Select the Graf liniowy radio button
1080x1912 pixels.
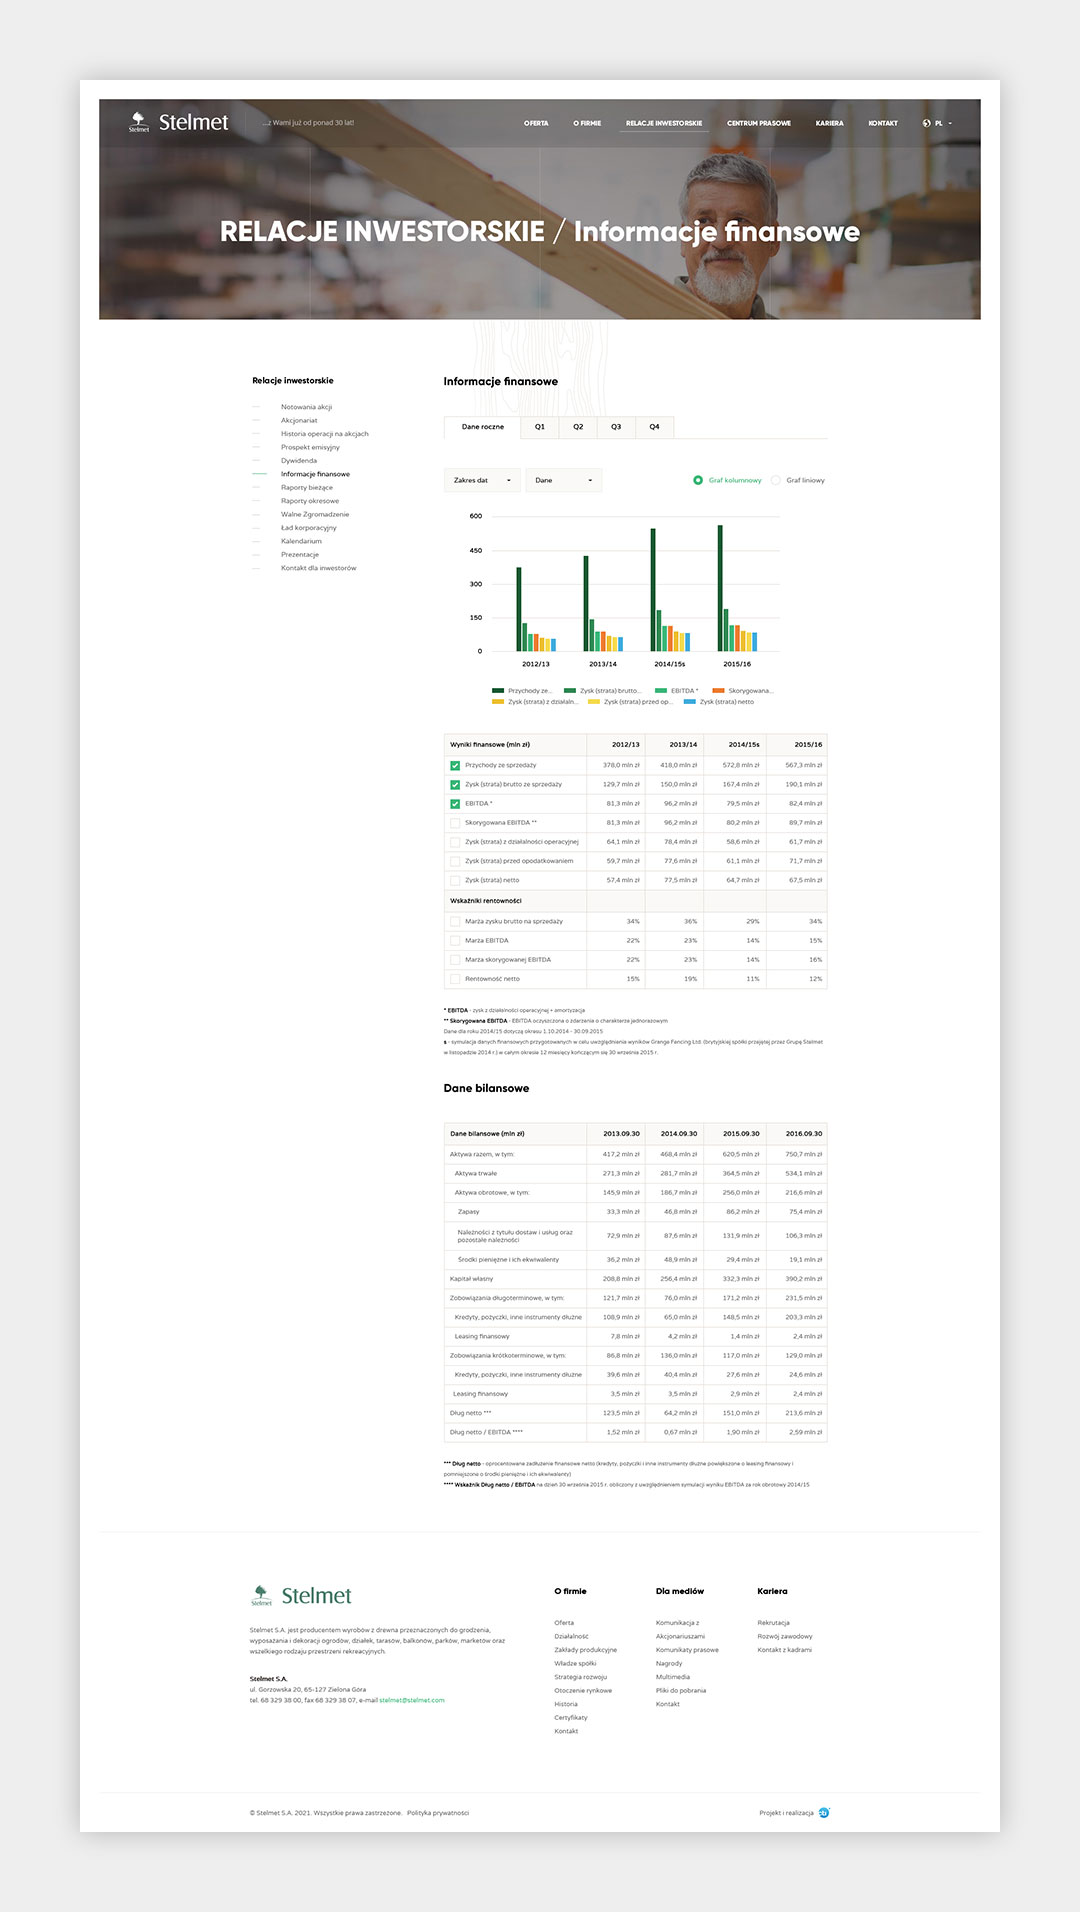(x=776, y=480)
